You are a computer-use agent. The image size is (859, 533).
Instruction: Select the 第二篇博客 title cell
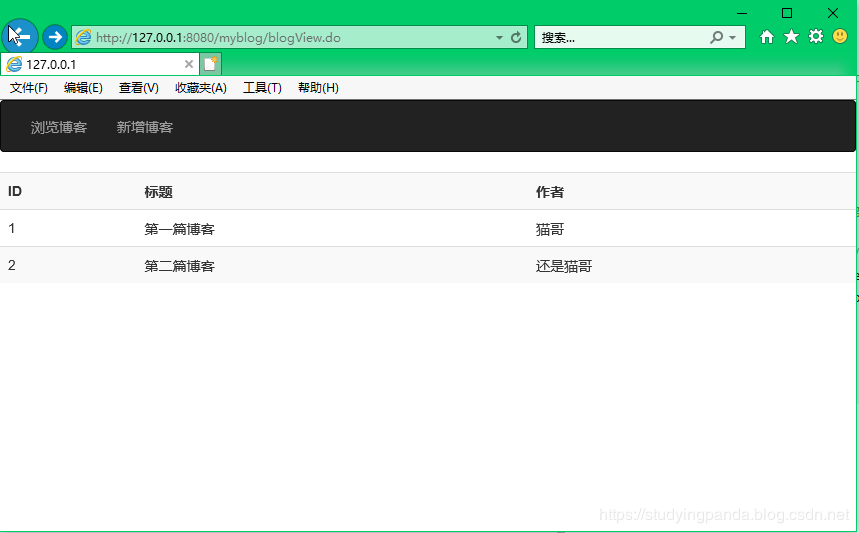[180, 266]
